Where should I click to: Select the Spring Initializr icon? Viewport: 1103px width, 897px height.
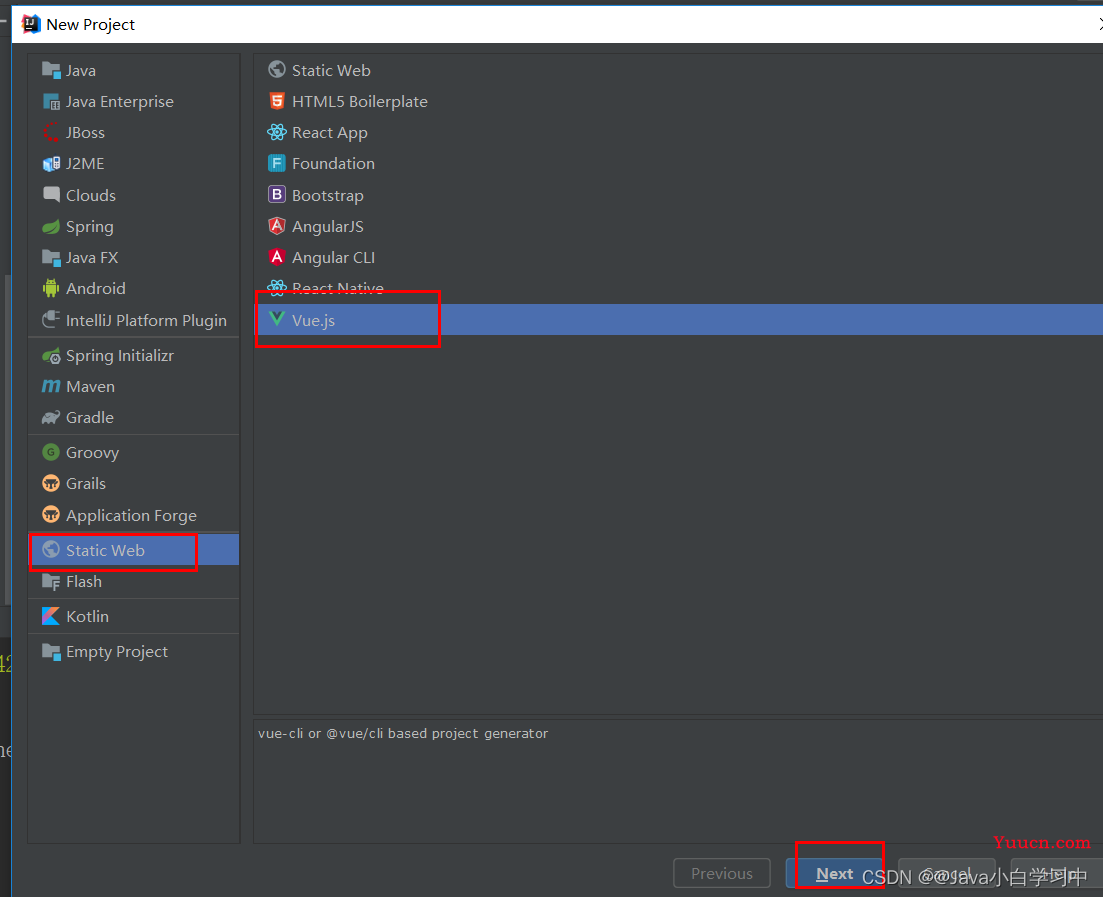click(51, 356)
